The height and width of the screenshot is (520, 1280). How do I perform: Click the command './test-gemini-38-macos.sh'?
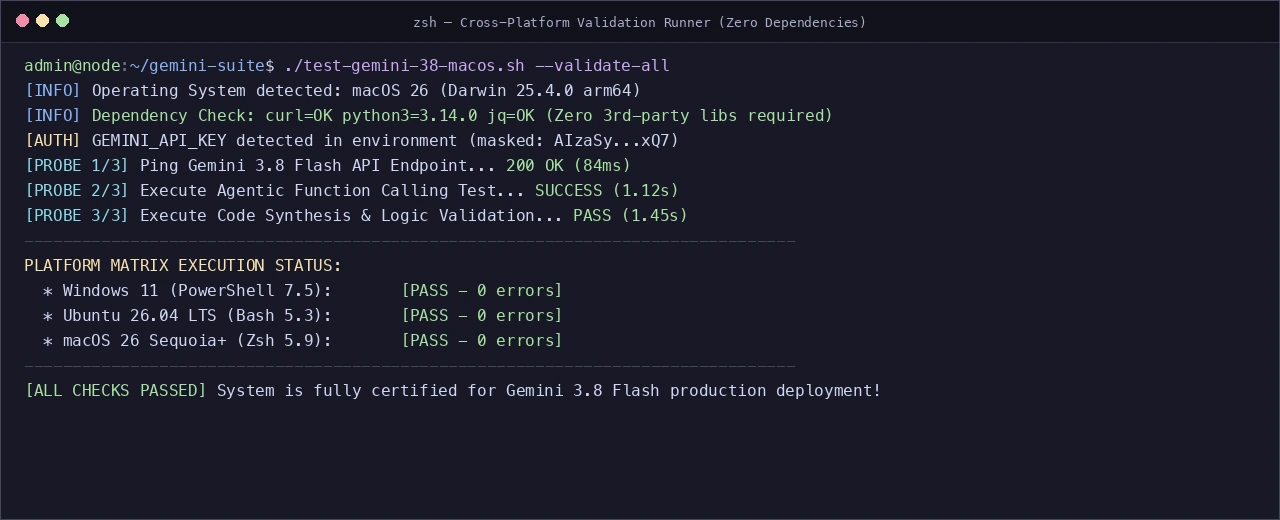(x=405, y=66)
